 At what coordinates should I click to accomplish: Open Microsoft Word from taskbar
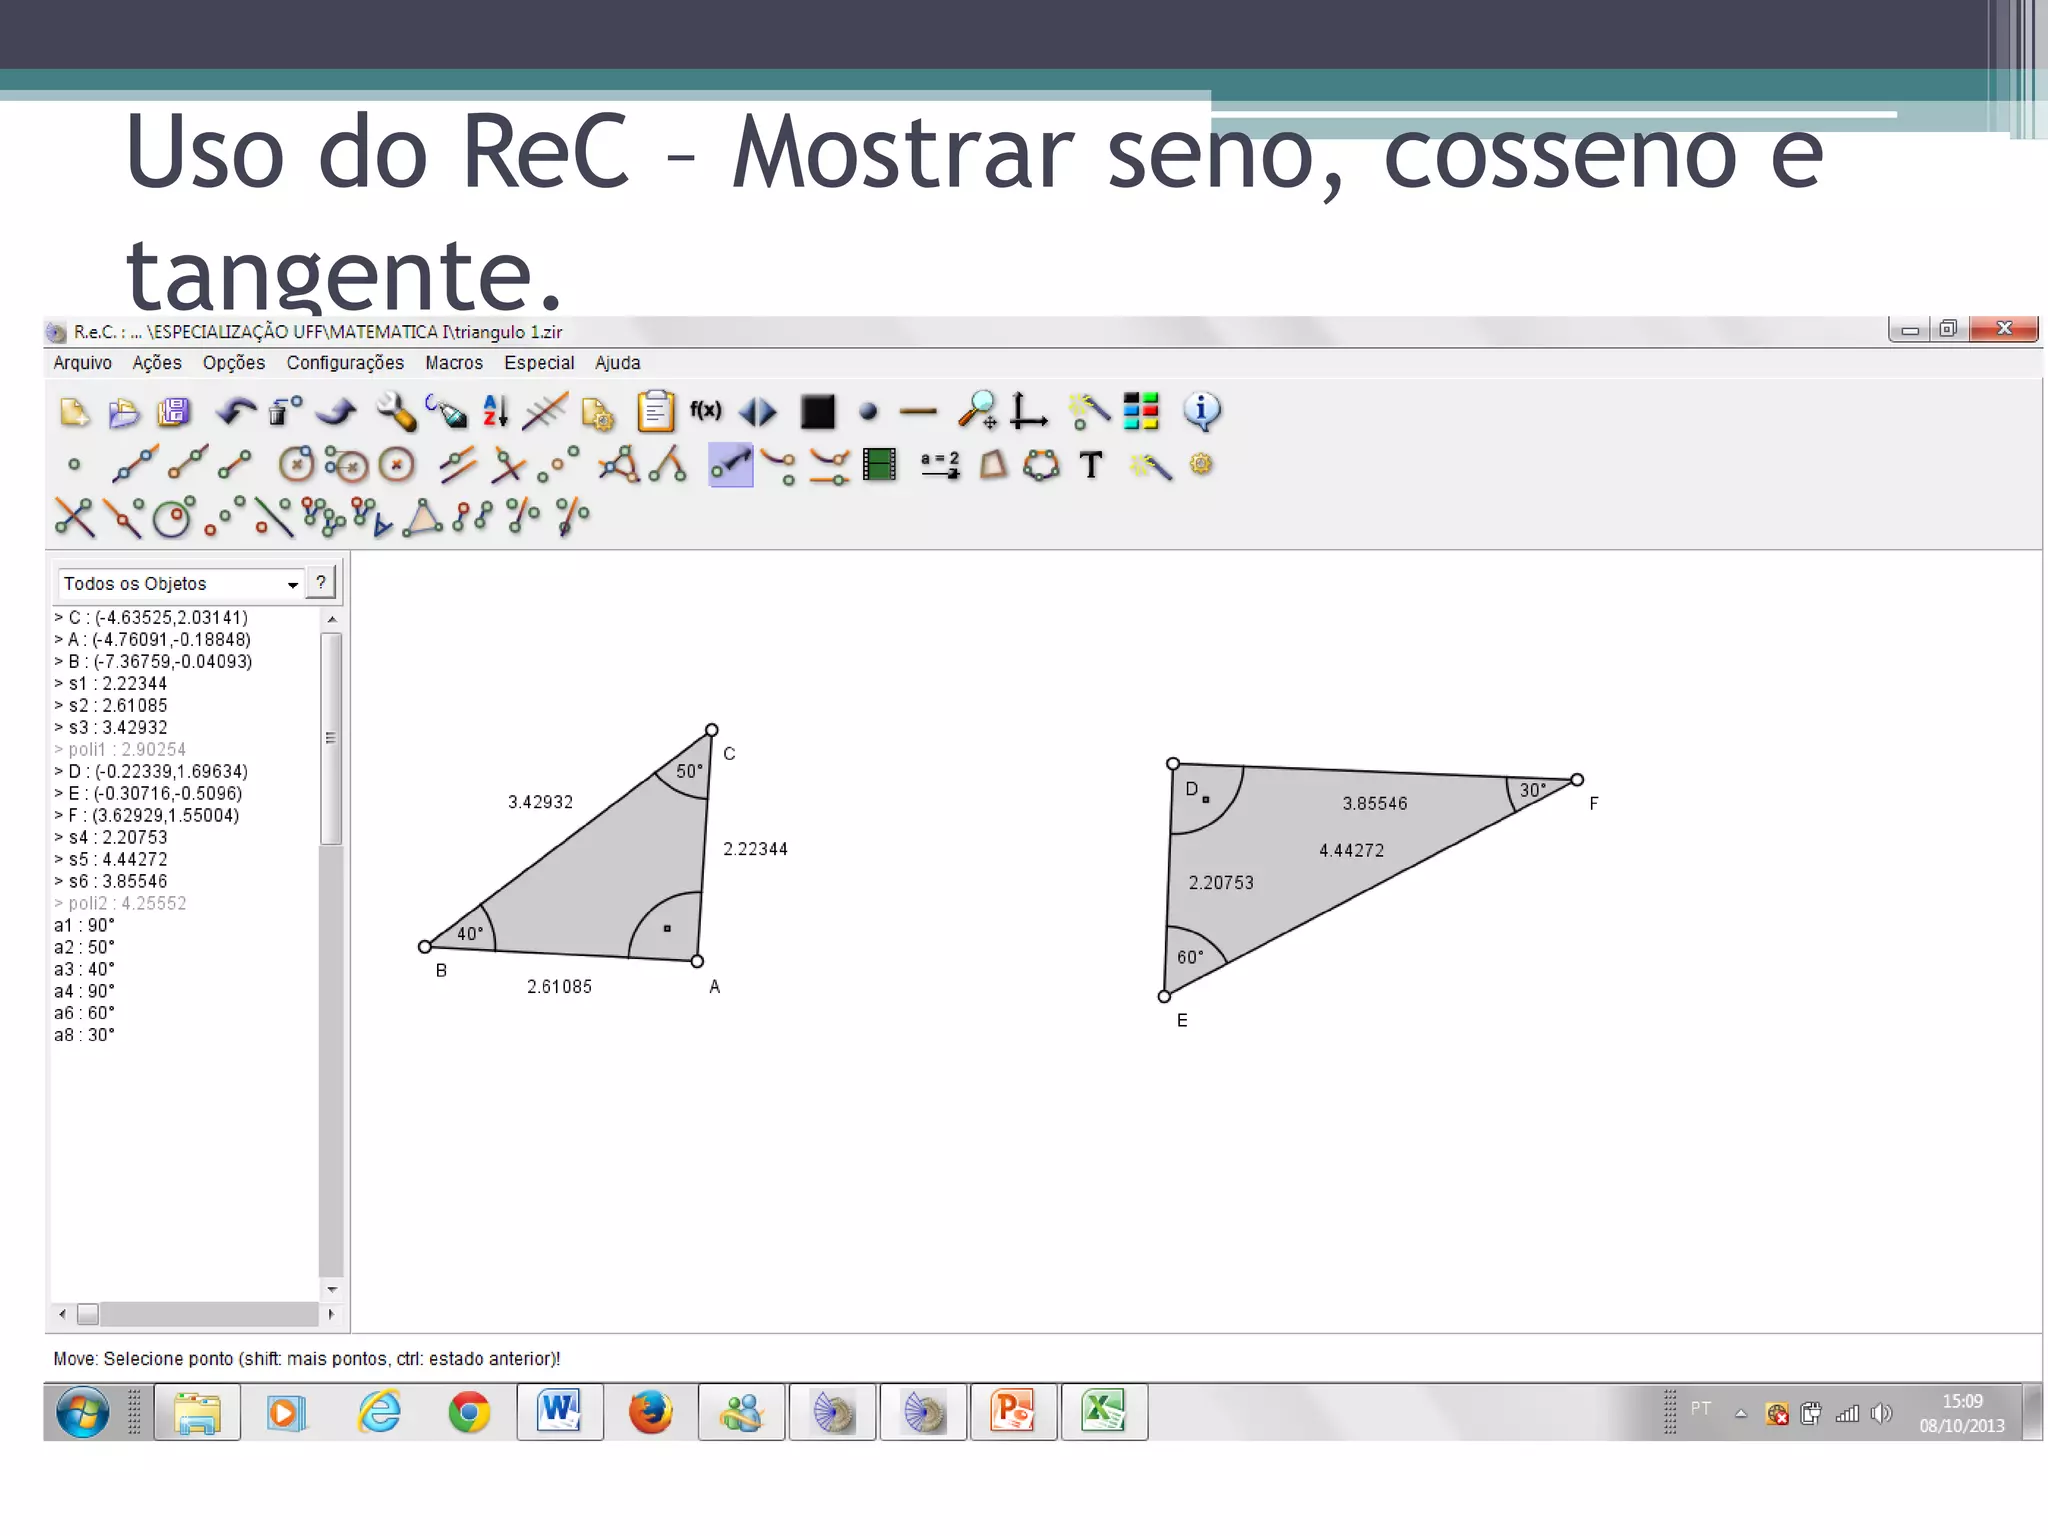[560, 1412]
